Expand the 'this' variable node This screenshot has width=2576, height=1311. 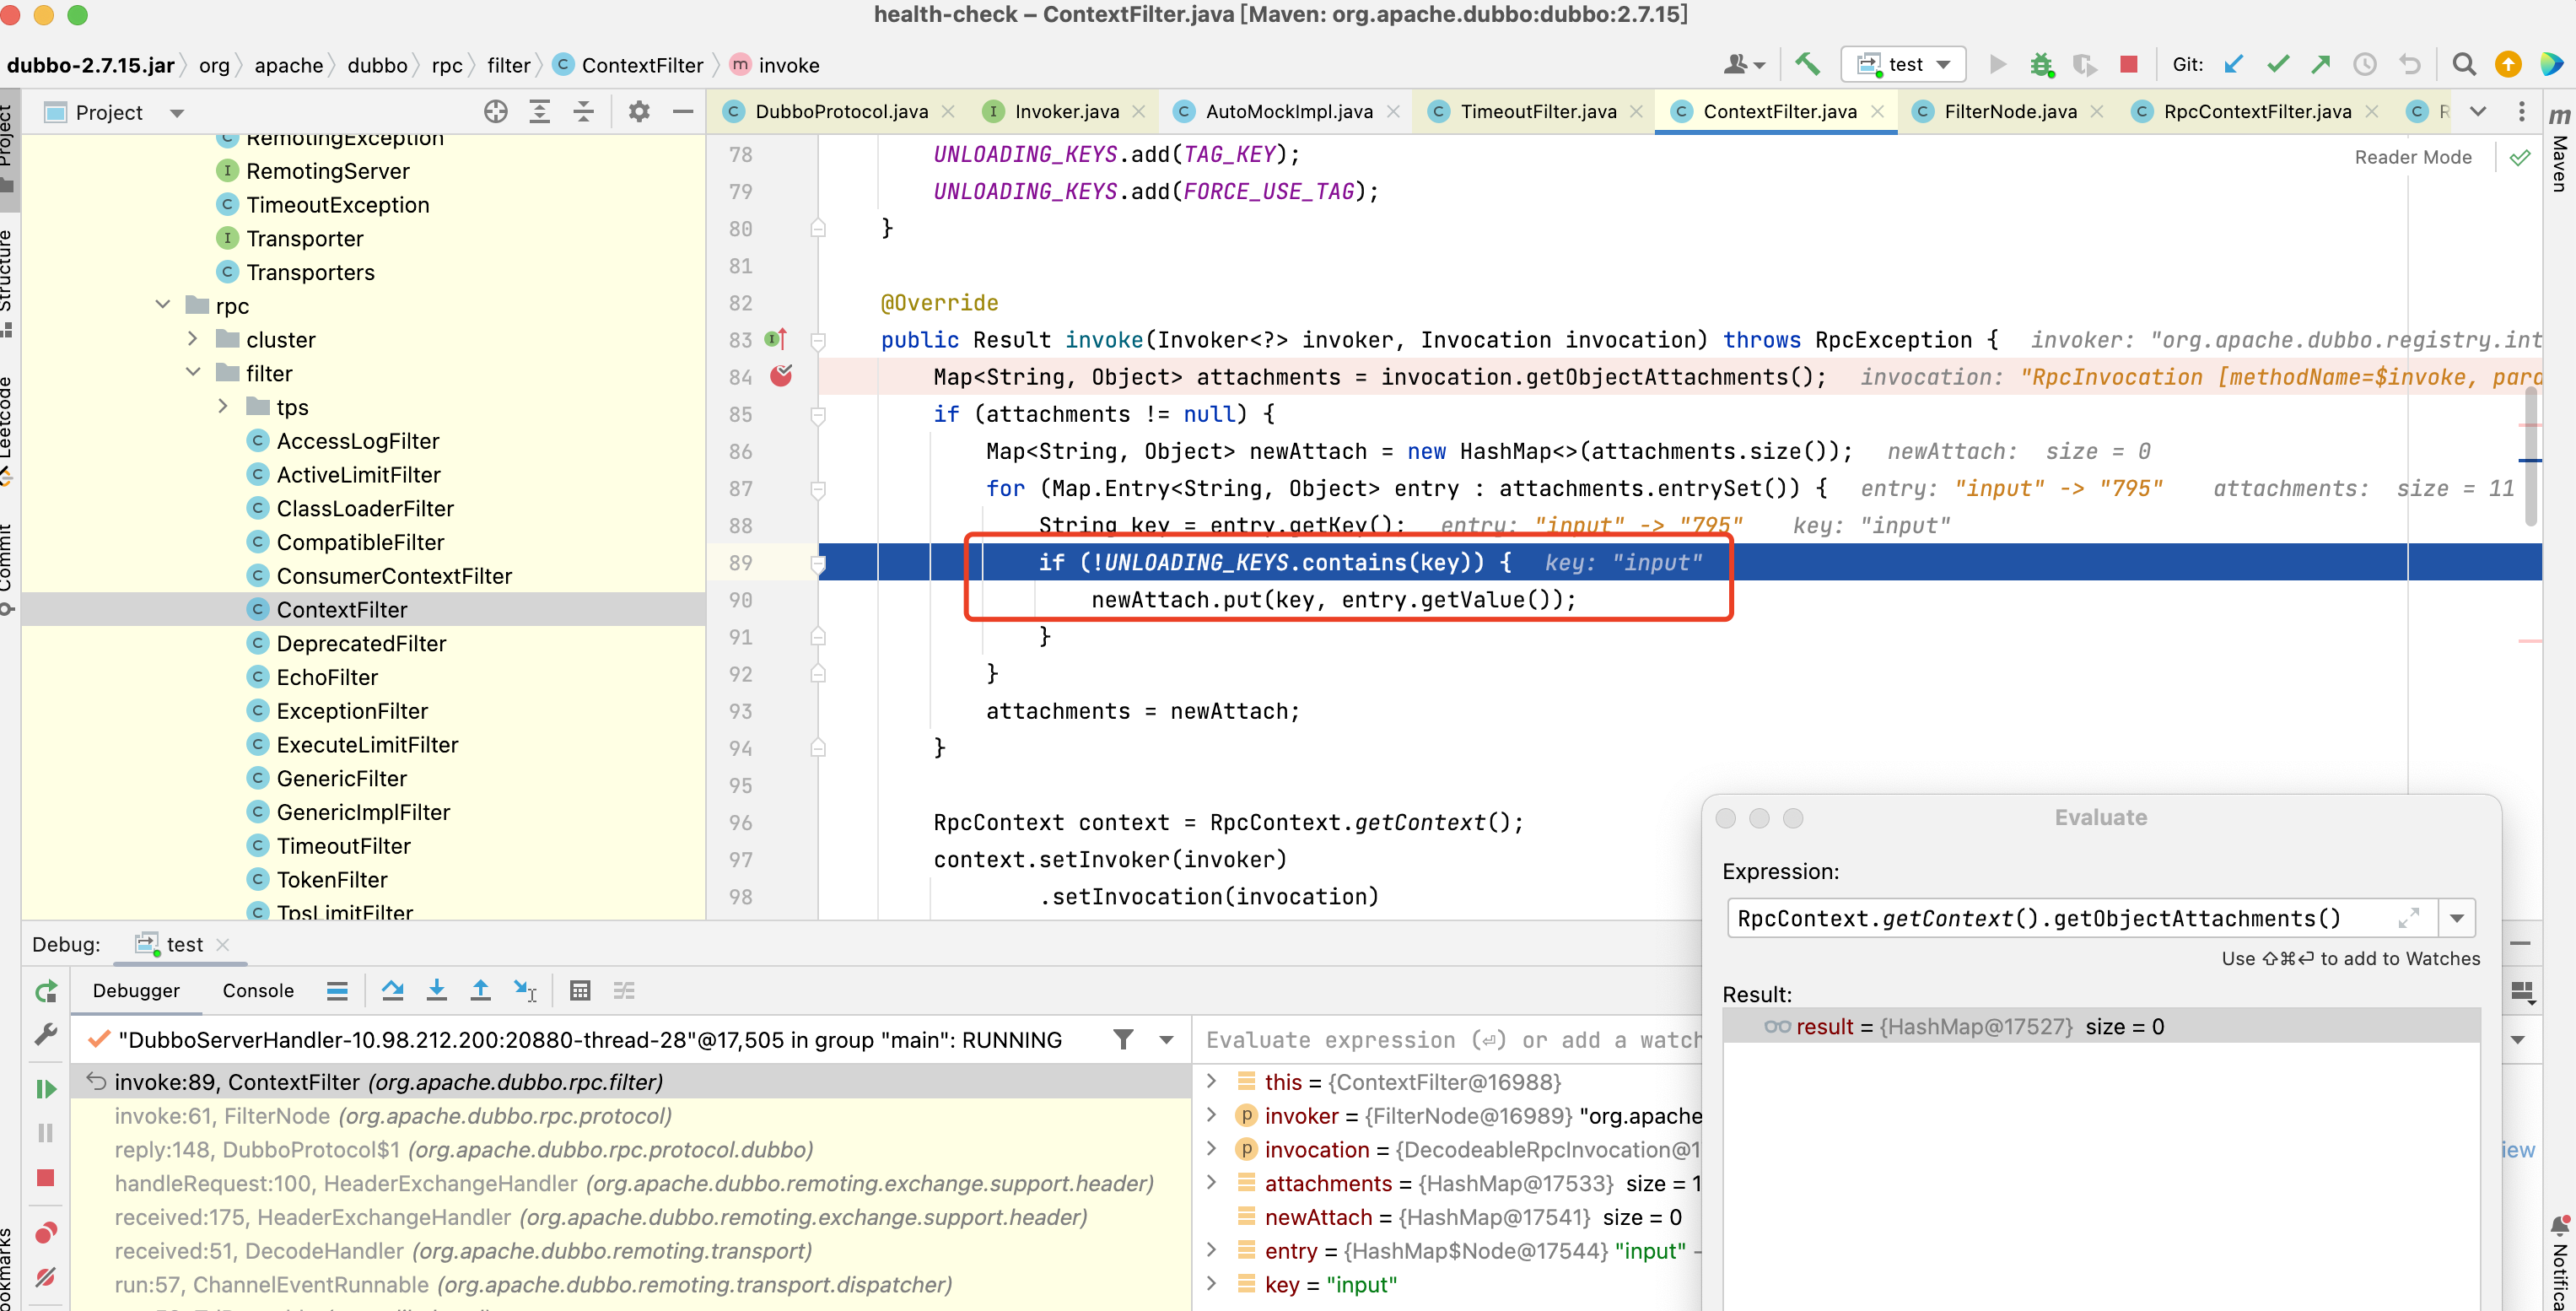pos(1212,1081)
